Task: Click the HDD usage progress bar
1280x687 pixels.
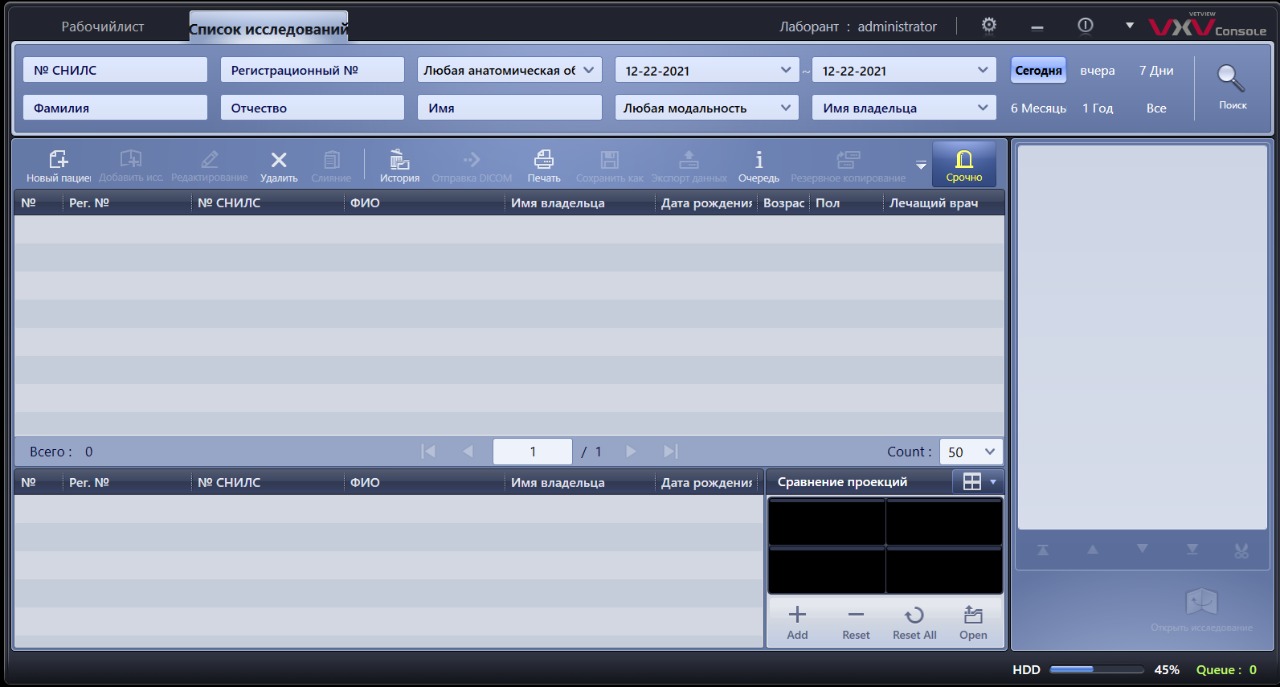Action: tap(1095, 670)
